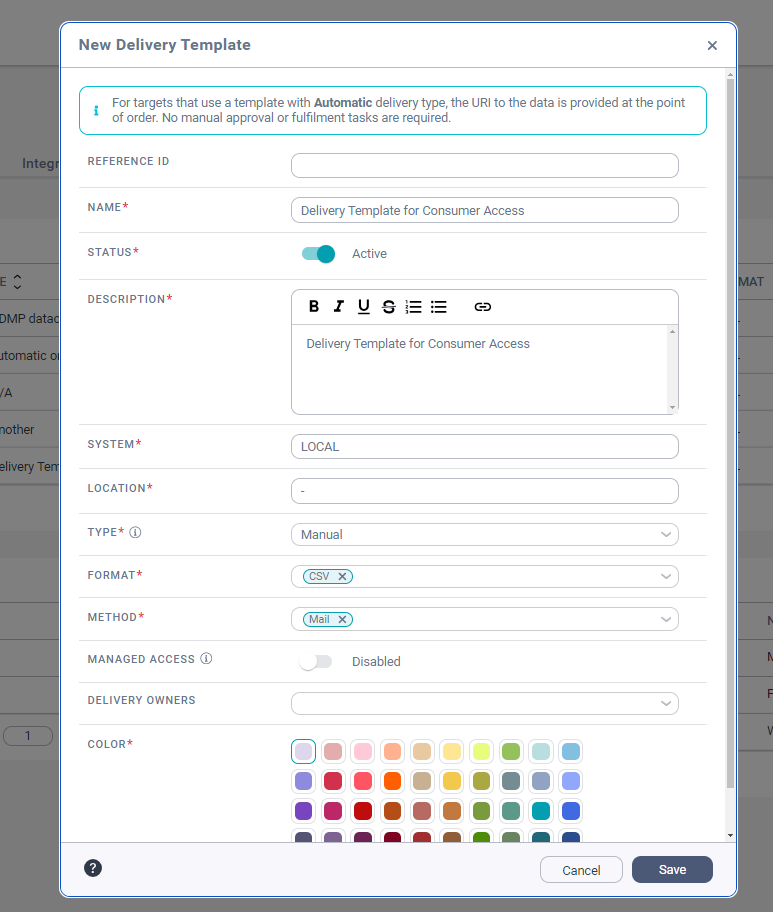This screenshot has height=912, width=773.
Task: Show Managed Access info icon
Action: point(206,658)
